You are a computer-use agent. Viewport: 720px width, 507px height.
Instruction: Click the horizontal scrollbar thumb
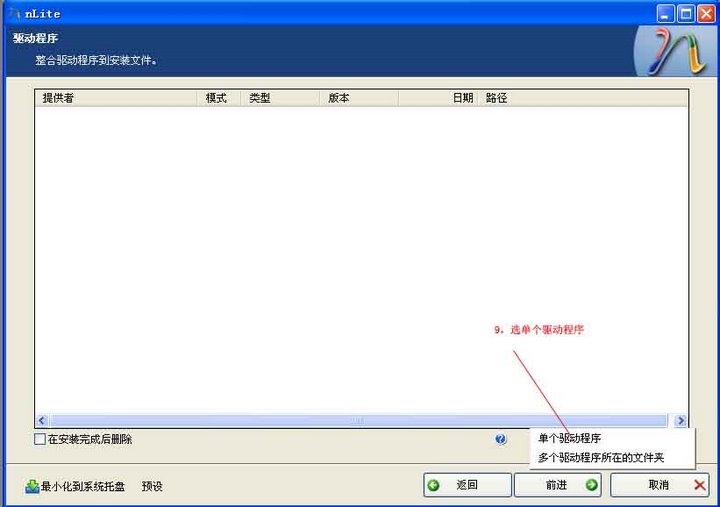[x=358, y=420]
